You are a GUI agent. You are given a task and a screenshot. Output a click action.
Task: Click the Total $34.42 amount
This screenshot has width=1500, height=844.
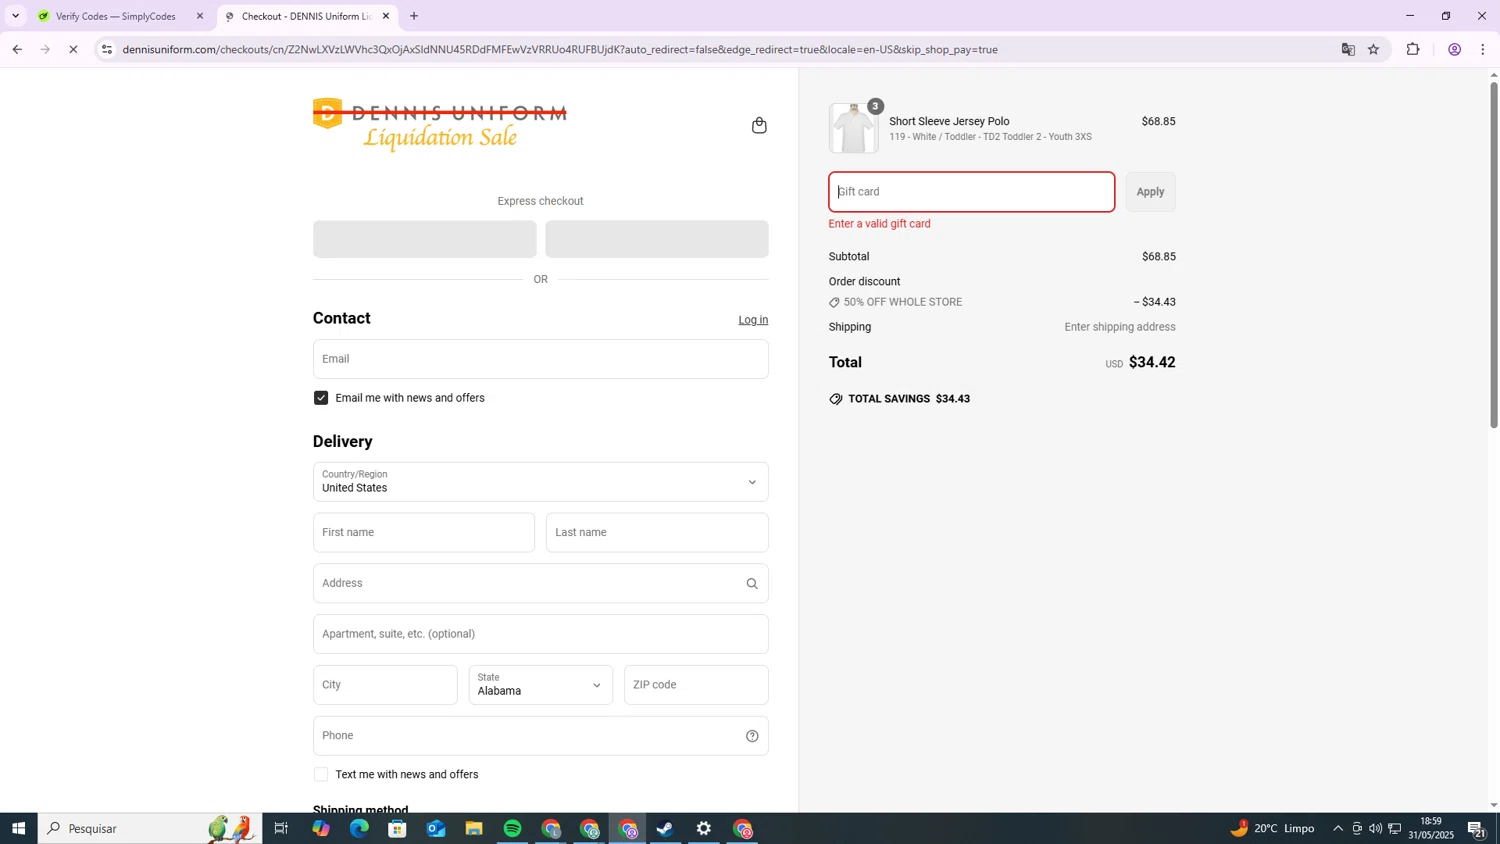(x=1152, y=363)
